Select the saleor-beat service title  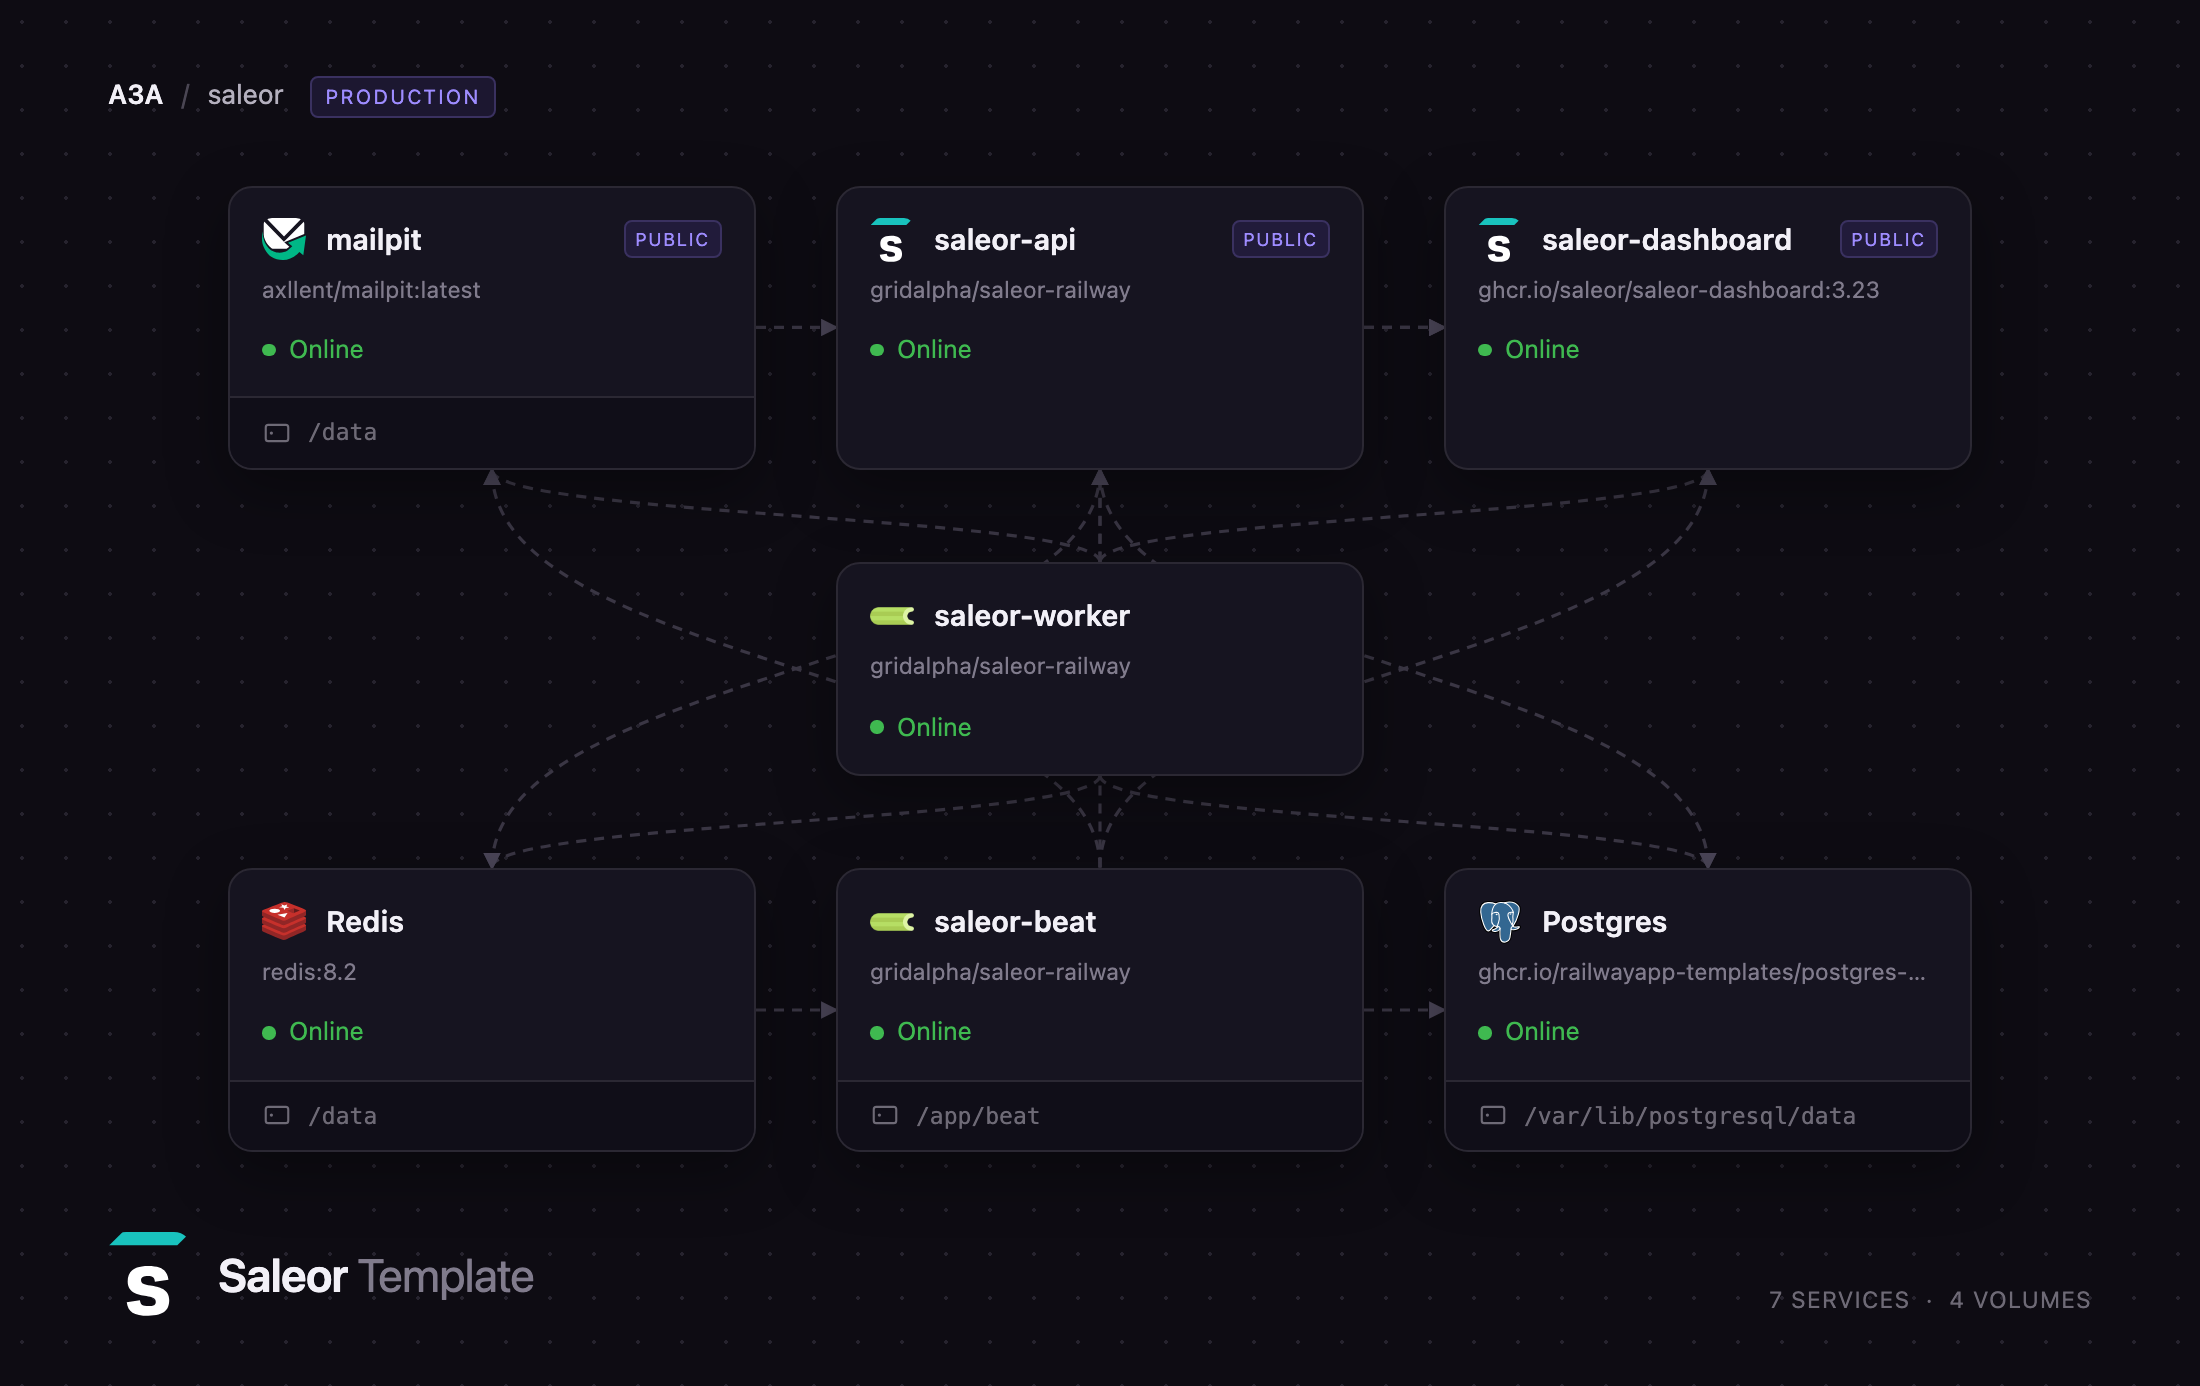(1015, 922)
